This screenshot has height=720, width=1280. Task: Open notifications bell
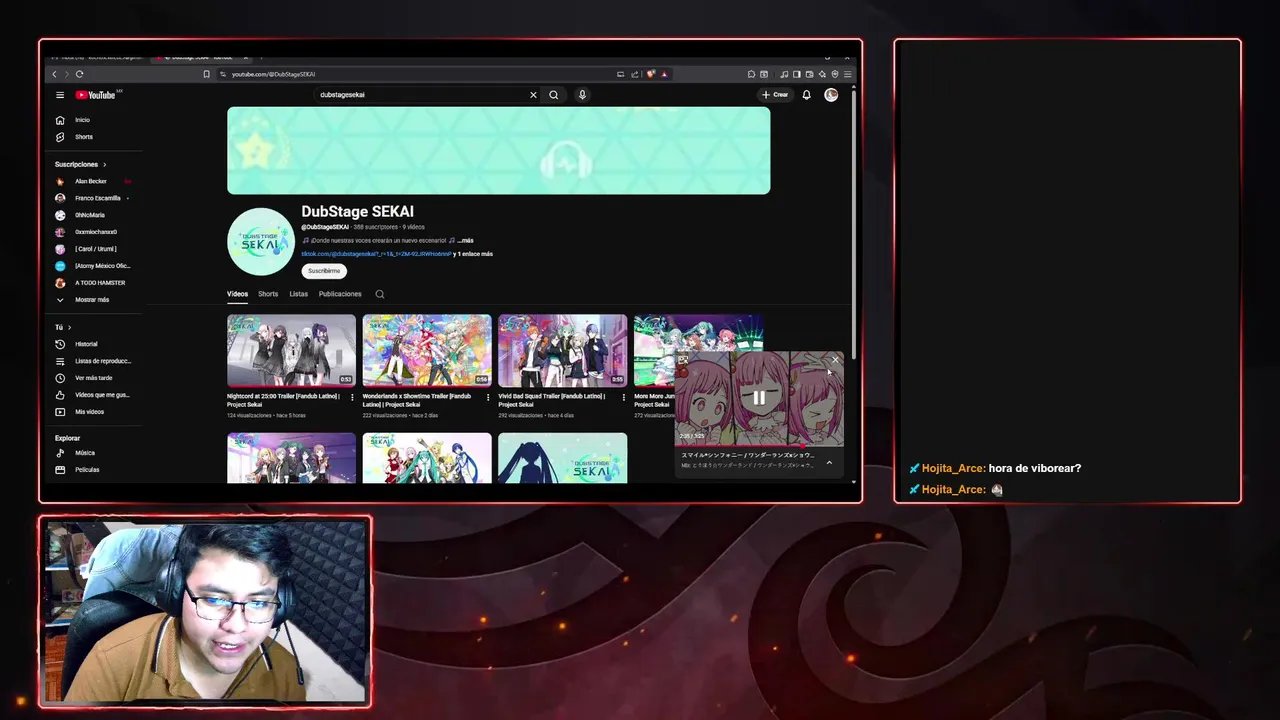(807, 95)
